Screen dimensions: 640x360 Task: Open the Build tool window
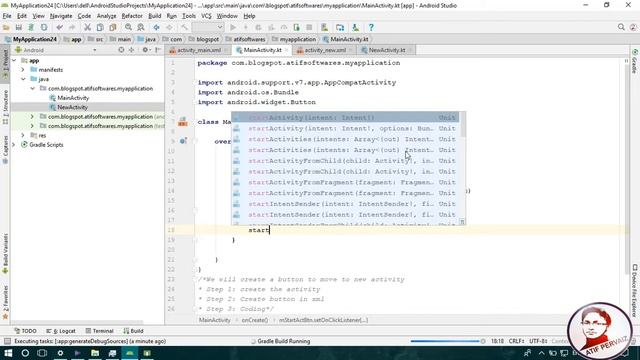point(133,331)
